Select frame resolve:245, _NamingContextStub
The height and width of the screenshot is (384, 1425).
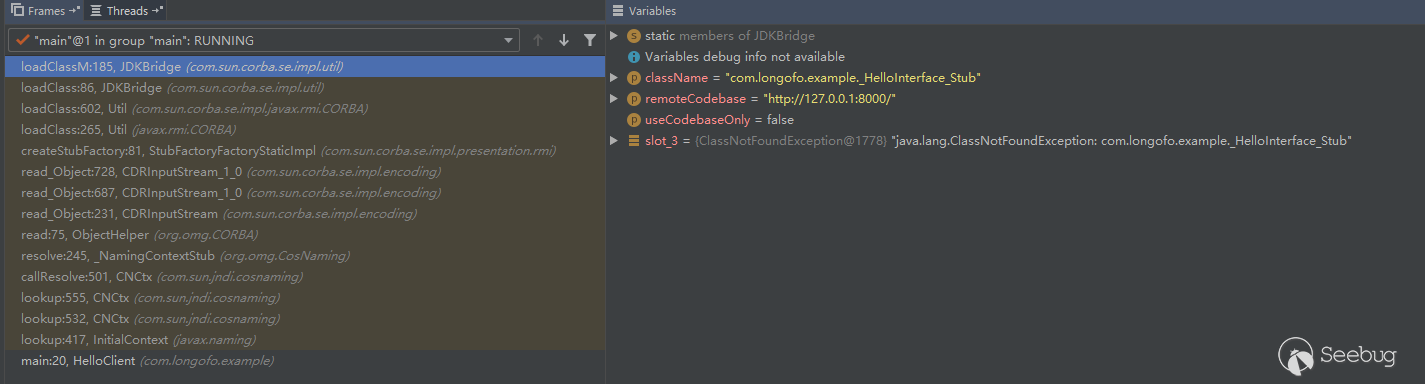tap(305, 256)
